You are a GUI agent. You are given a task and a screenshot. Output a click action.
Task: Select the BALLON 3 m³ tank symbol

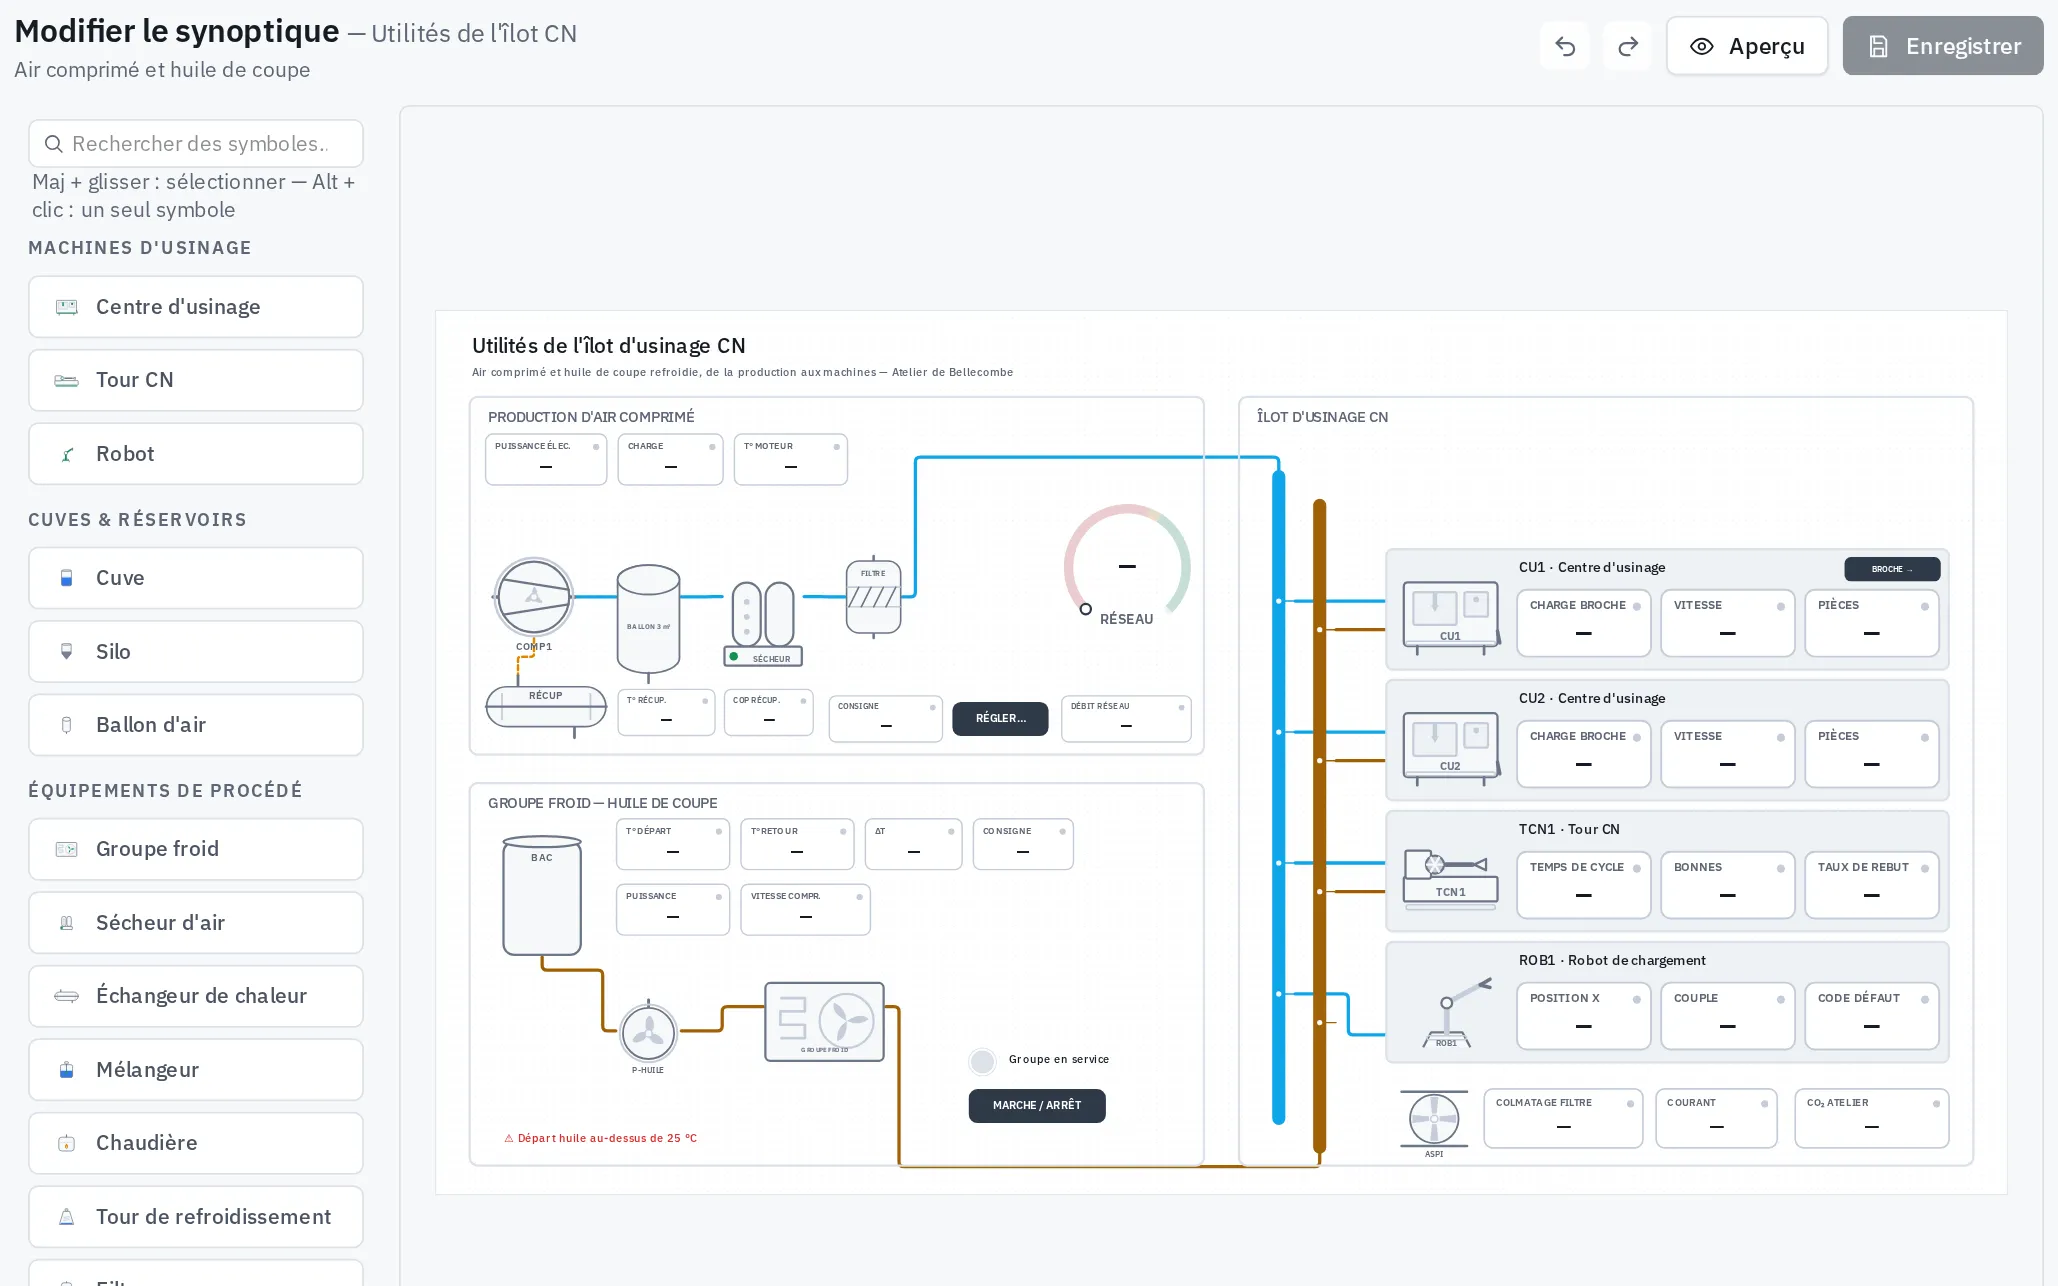pyautogui.click(x=648, y=620)
